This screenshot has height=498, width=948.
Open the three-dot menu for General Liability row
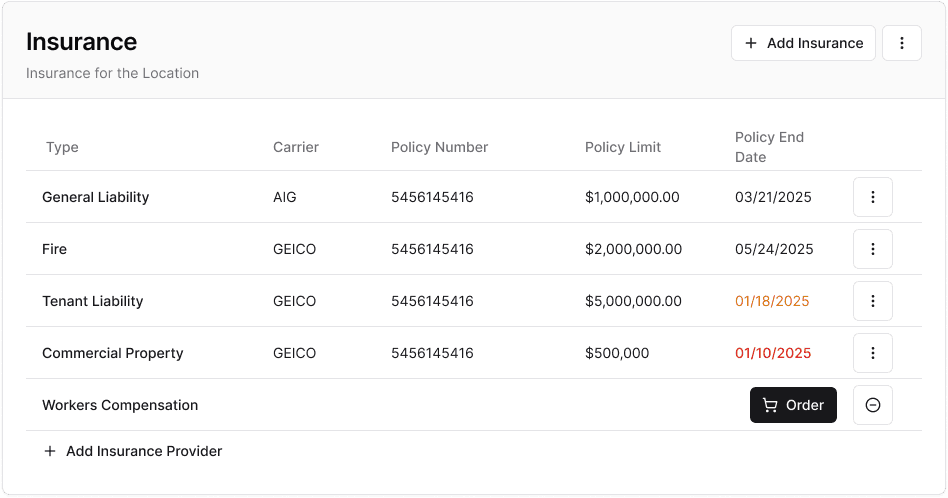click(x=872, y=197)
